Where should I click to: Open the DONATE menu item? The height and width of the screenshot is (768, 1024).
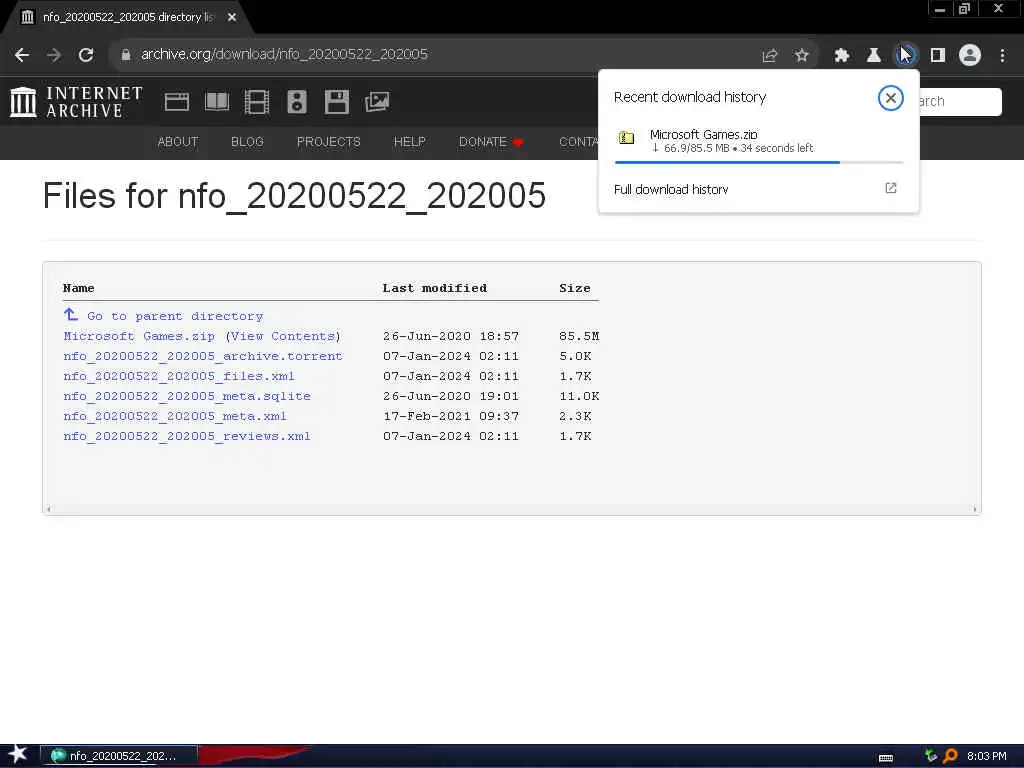coord(490,142)
